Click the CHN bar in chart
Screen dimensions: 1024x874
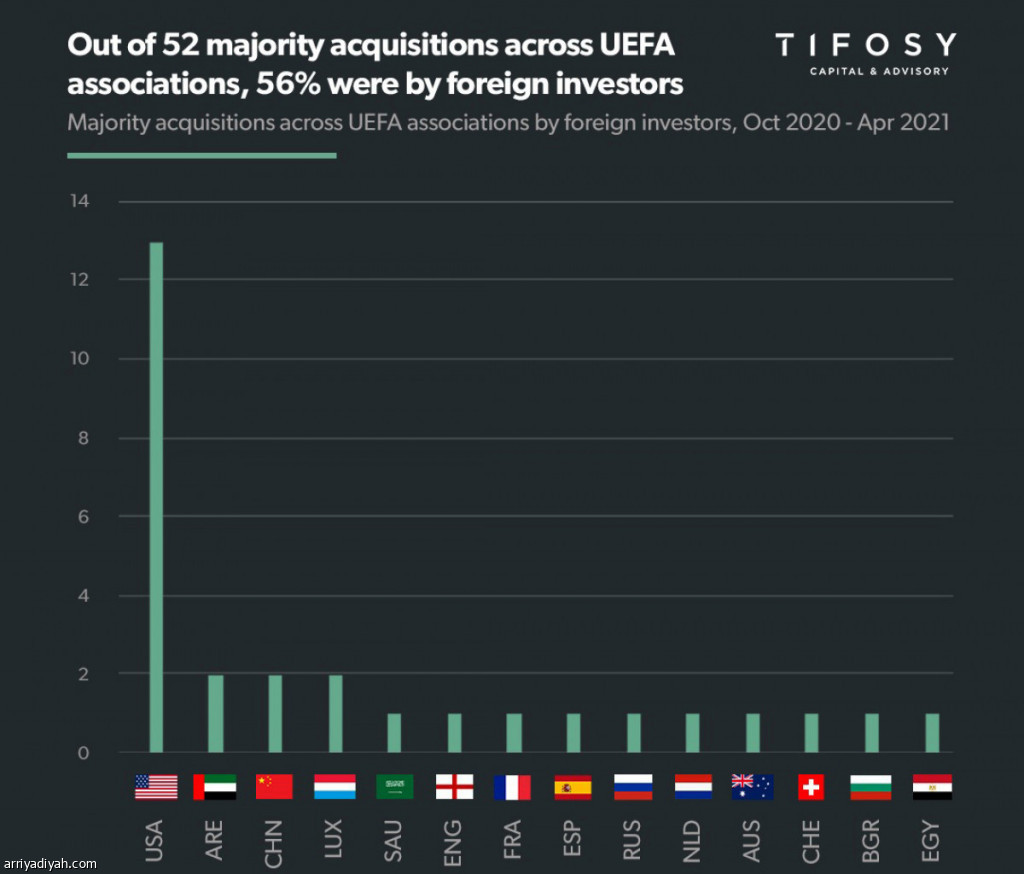(x=274, y=714)
